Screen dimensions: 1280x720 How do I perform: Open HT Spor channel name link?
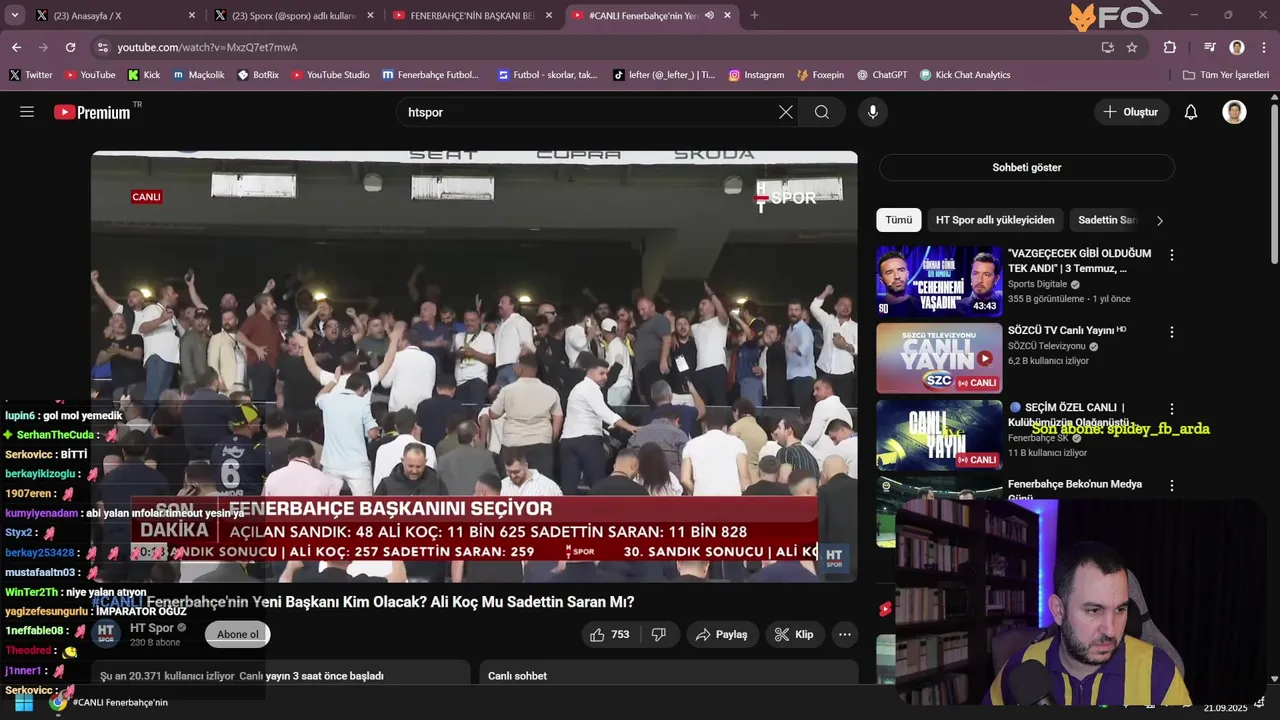click(x=152, y=628)
